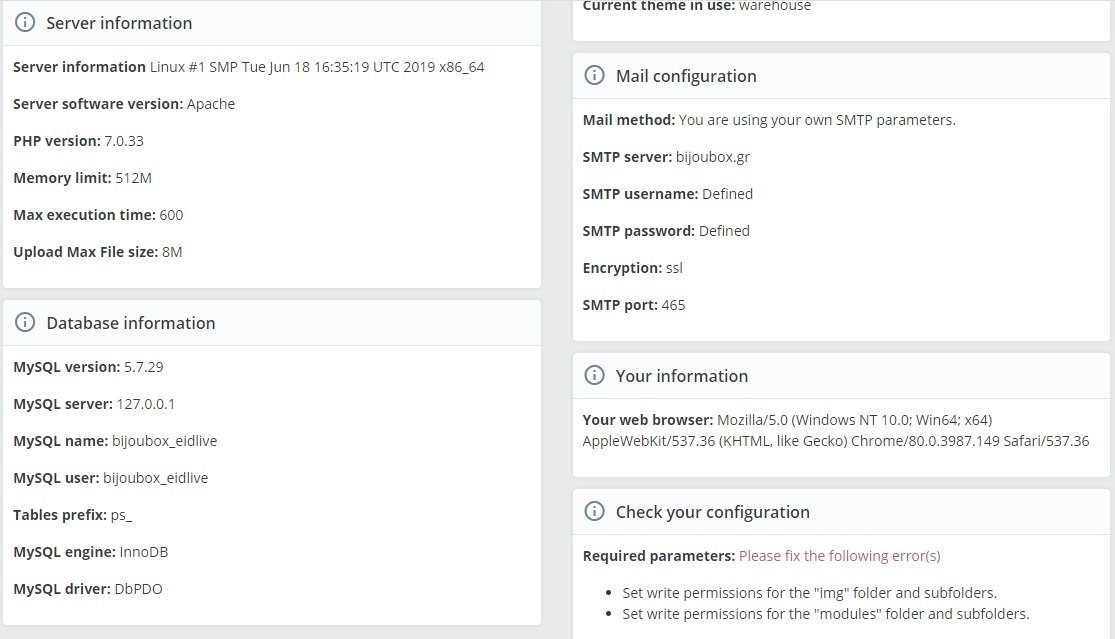Select the "img" folder write permissions item

[x=809, y=593]
